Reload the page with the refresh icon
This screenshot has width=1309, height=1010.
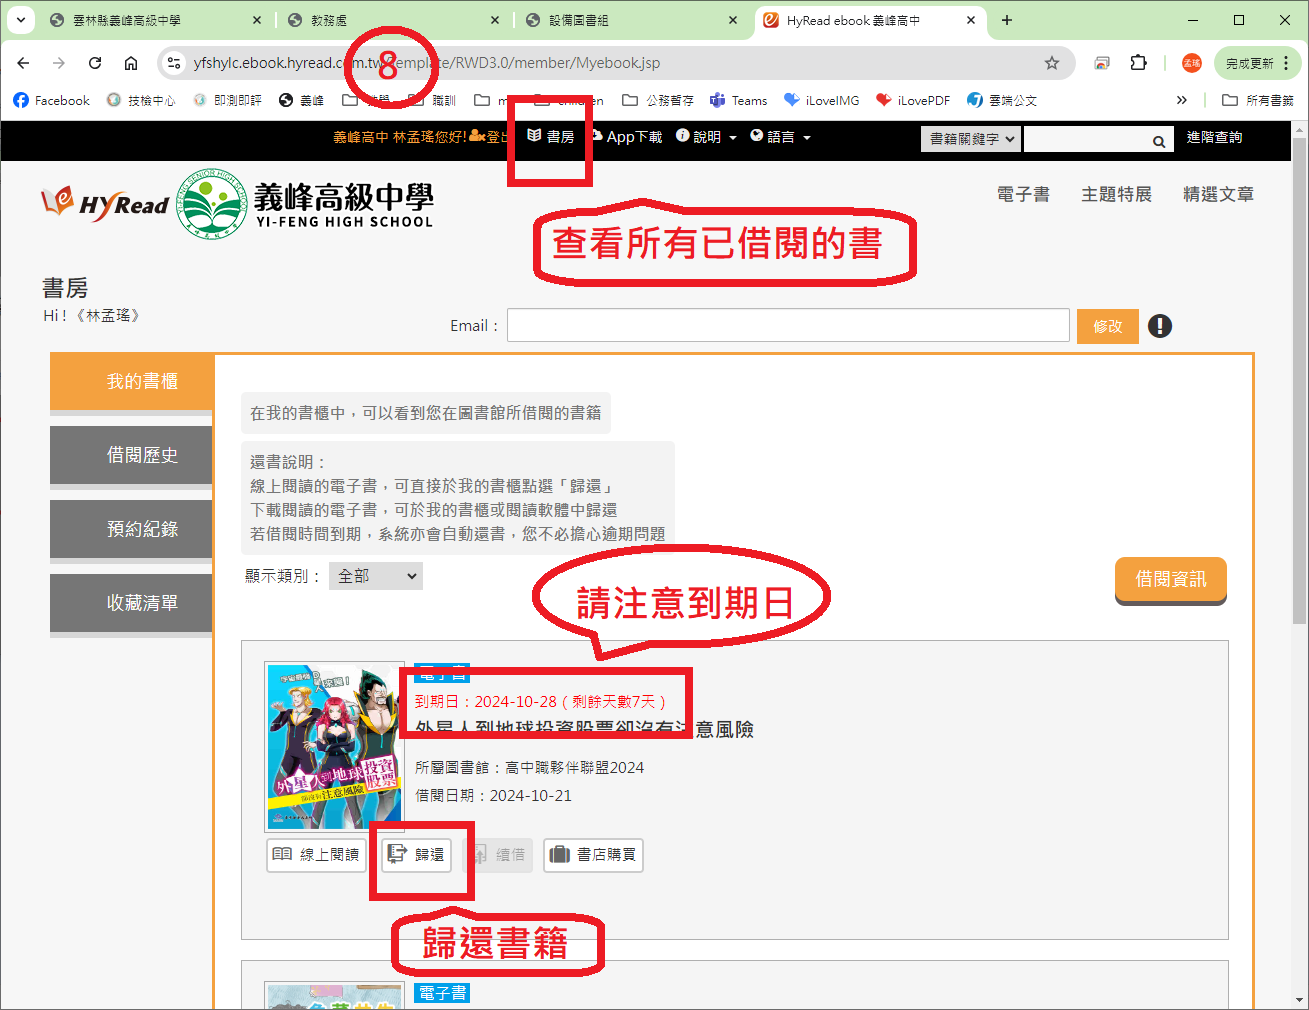tap(95, 63)
